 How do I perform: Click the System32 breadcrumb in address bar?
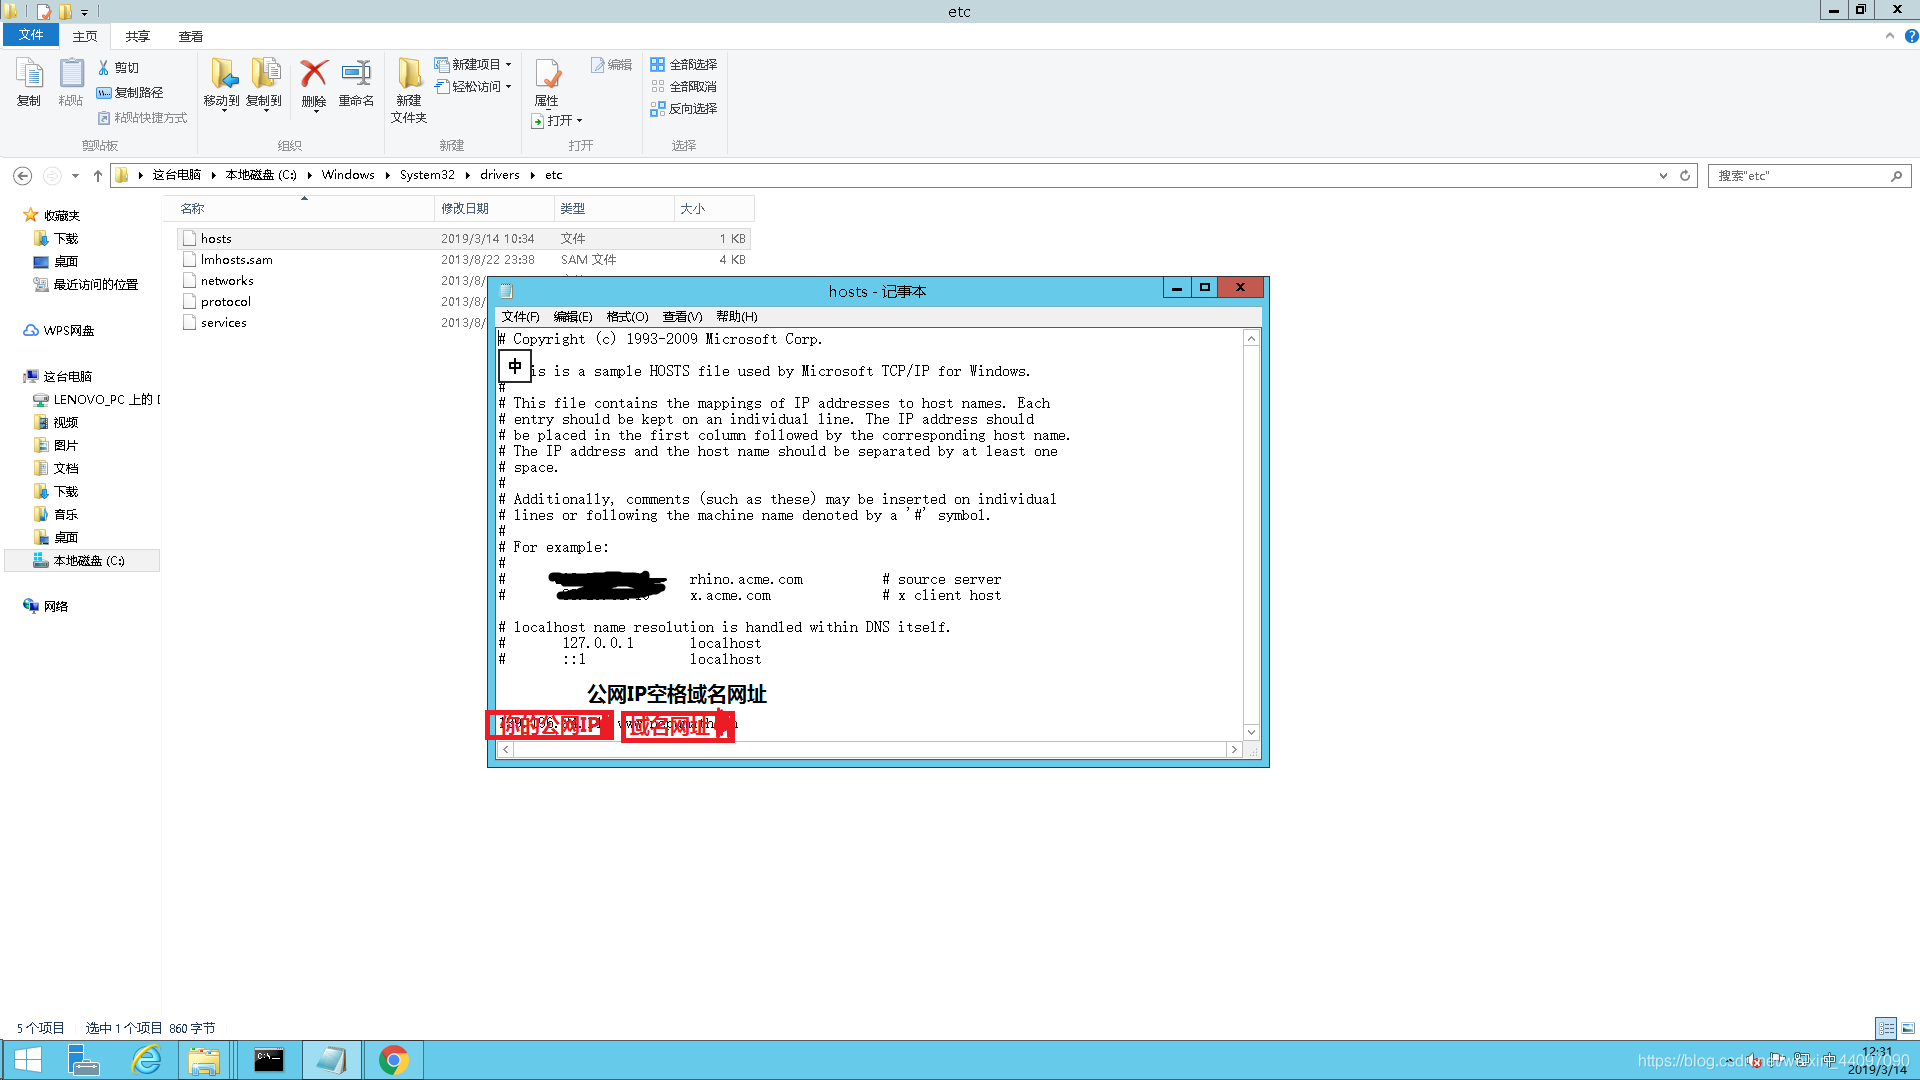[427, 174]
